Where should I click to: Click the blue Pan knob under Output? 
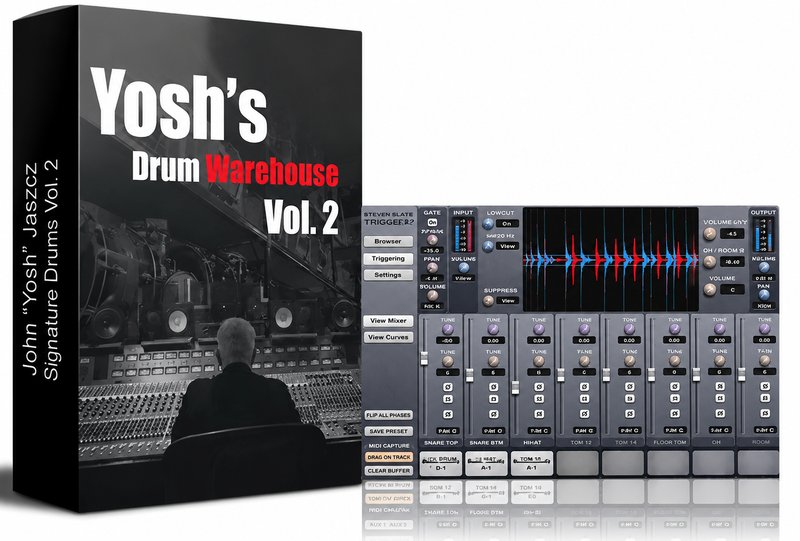click(764, 295)
